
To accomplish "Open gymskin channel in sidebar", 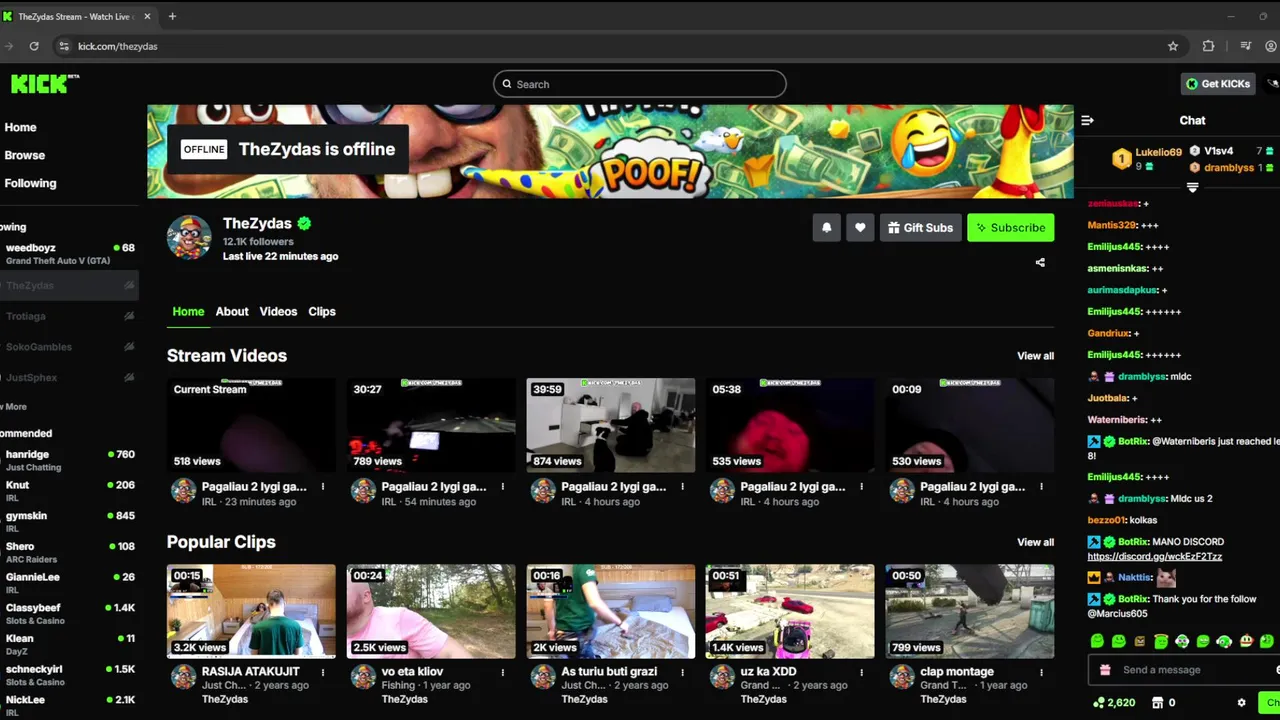I will [x=68, y=522].
